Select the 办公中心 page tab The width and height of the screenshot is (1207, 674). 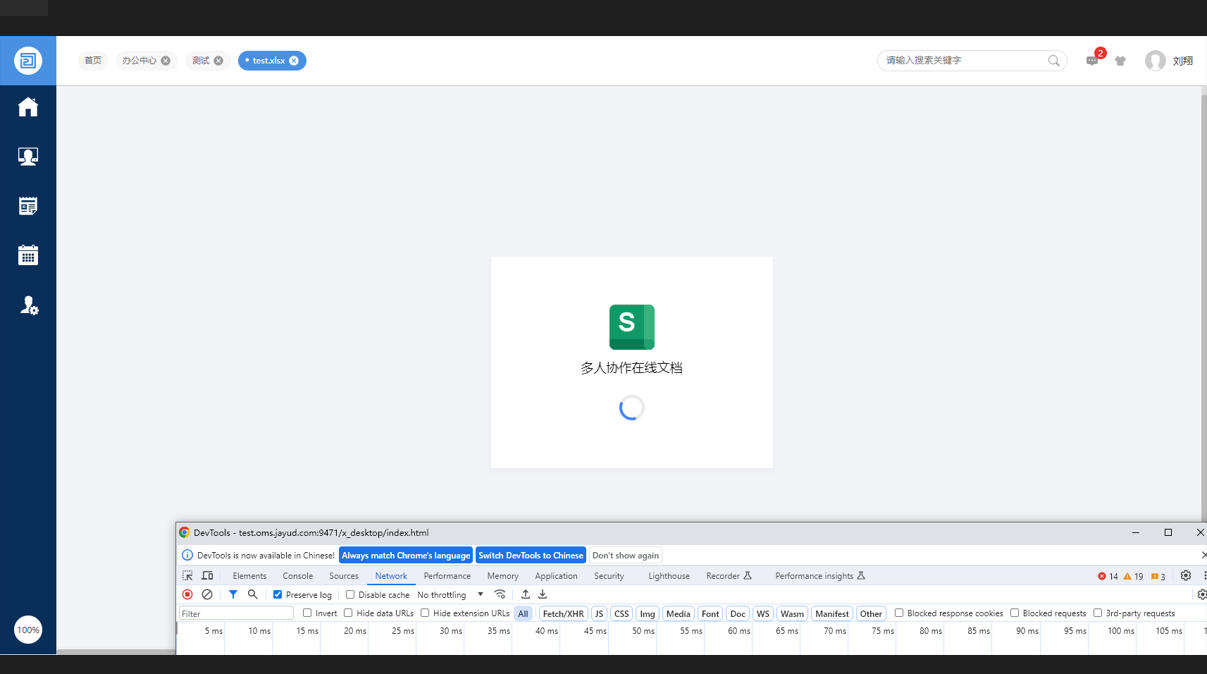[139, 61]
